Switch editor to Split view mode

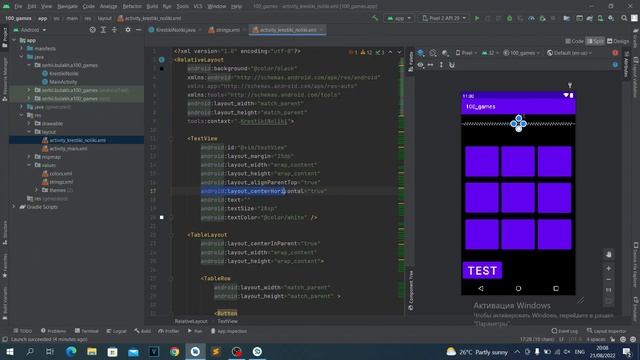tap(596, 41)
